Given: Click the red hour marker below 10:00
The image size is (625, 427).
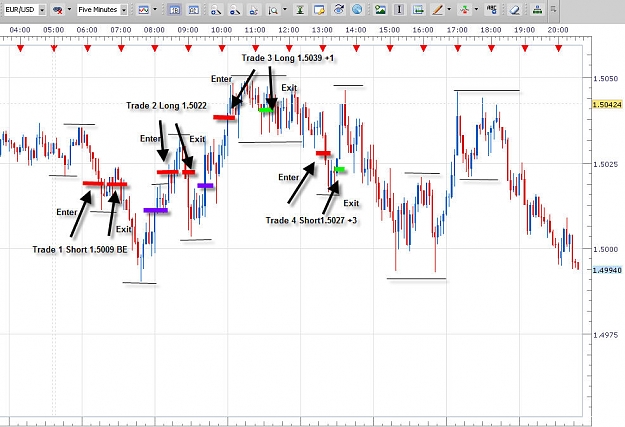Looking at the screenshot, I should pyautogui.click(x=222, y=48).
